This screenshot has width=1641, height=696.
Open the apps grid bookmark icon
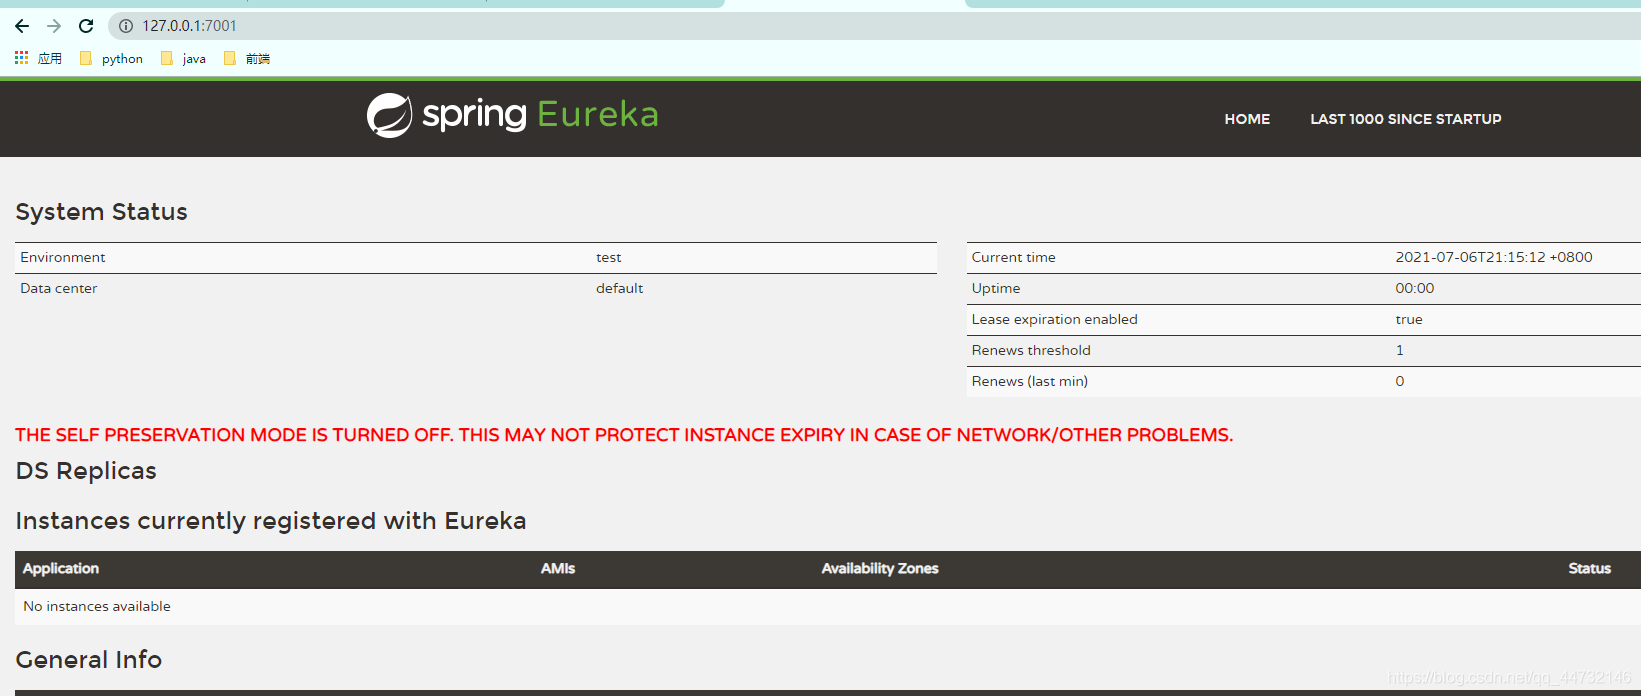coord(21,58)
